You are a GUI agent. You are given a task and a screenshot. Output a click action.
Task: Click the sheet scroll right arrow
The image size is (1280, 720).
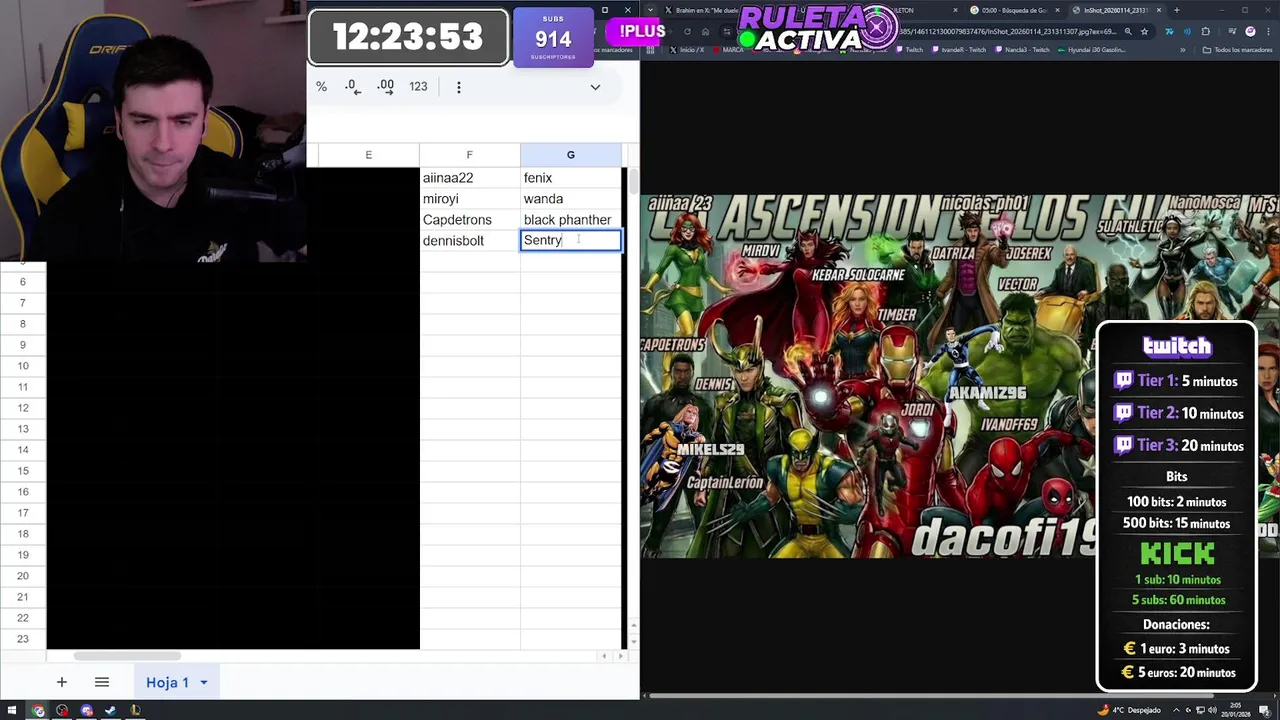(x=620, y=656)
